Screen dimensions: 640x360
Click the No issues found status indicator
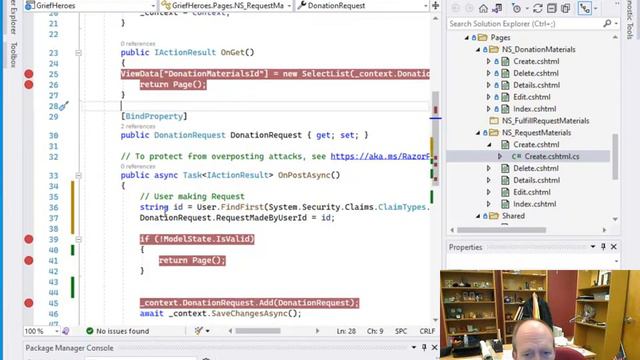click(x=118, y=331)
